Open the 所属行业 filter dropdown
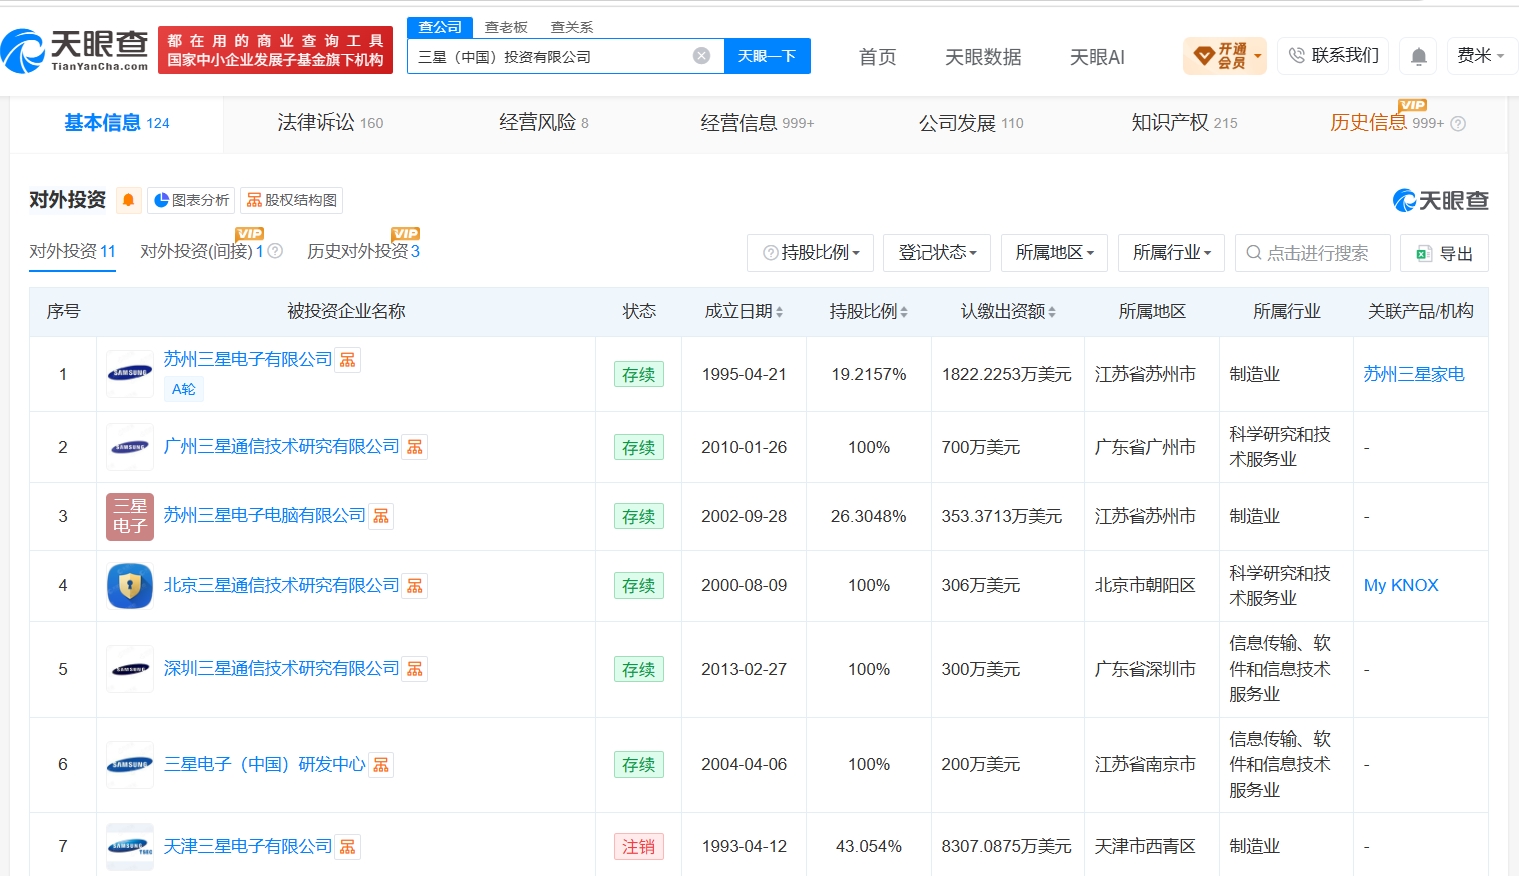 (x=1171, y=253)
